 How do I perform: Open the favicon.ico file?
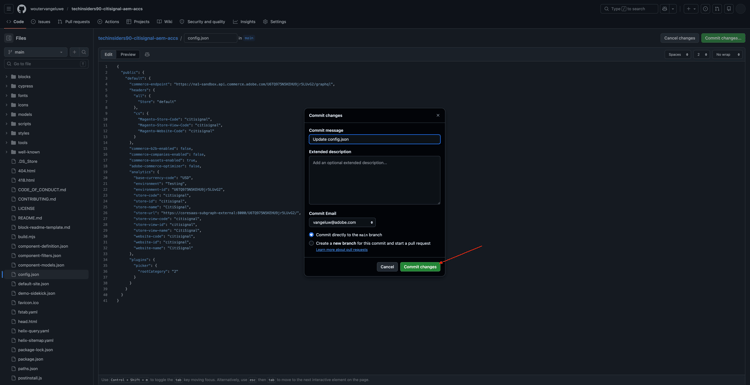point(28,303)
